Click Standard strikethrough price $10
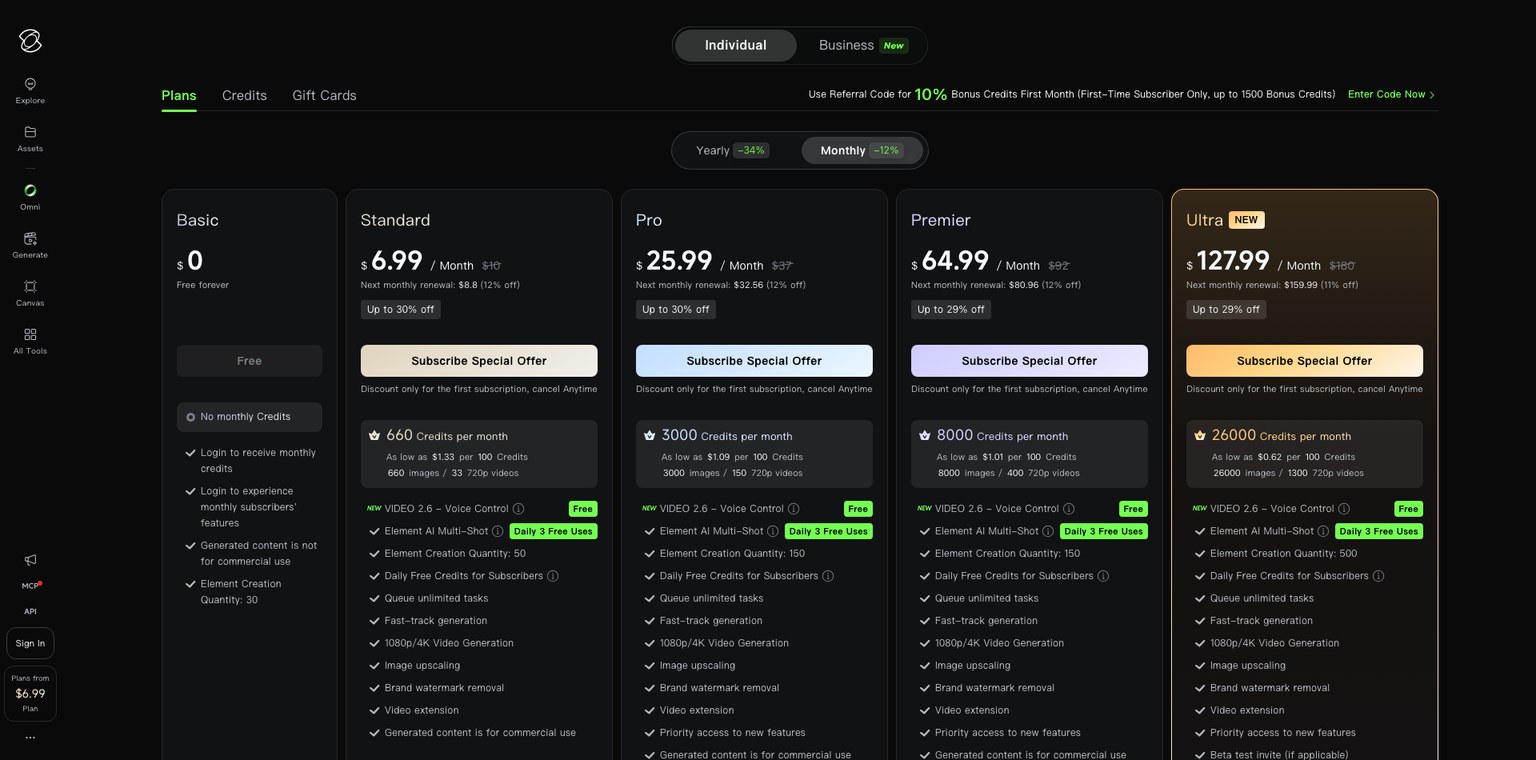The width and height of the screenshot is (1536, 760). 491,266
